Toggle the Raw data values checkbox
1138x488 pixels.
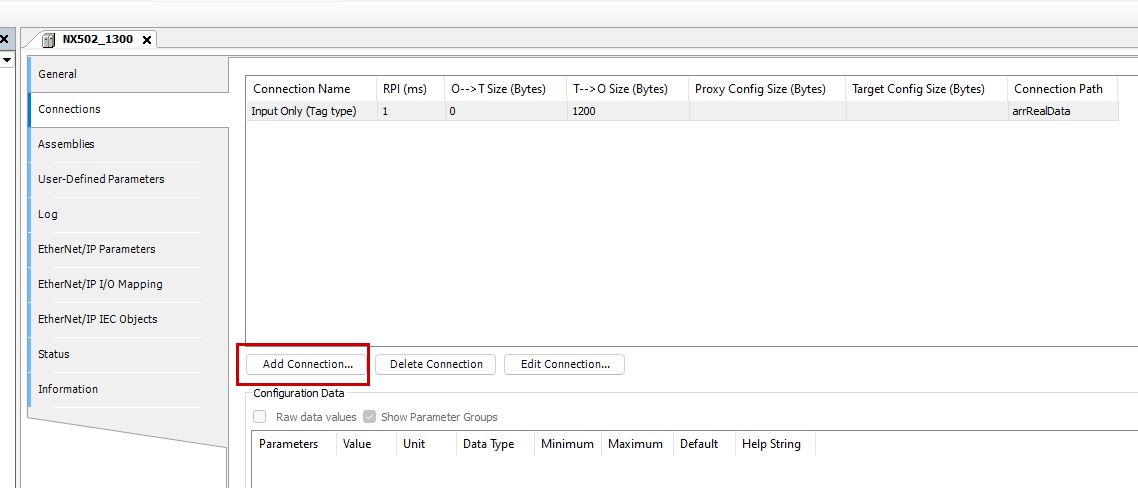[x=260, y=417]
